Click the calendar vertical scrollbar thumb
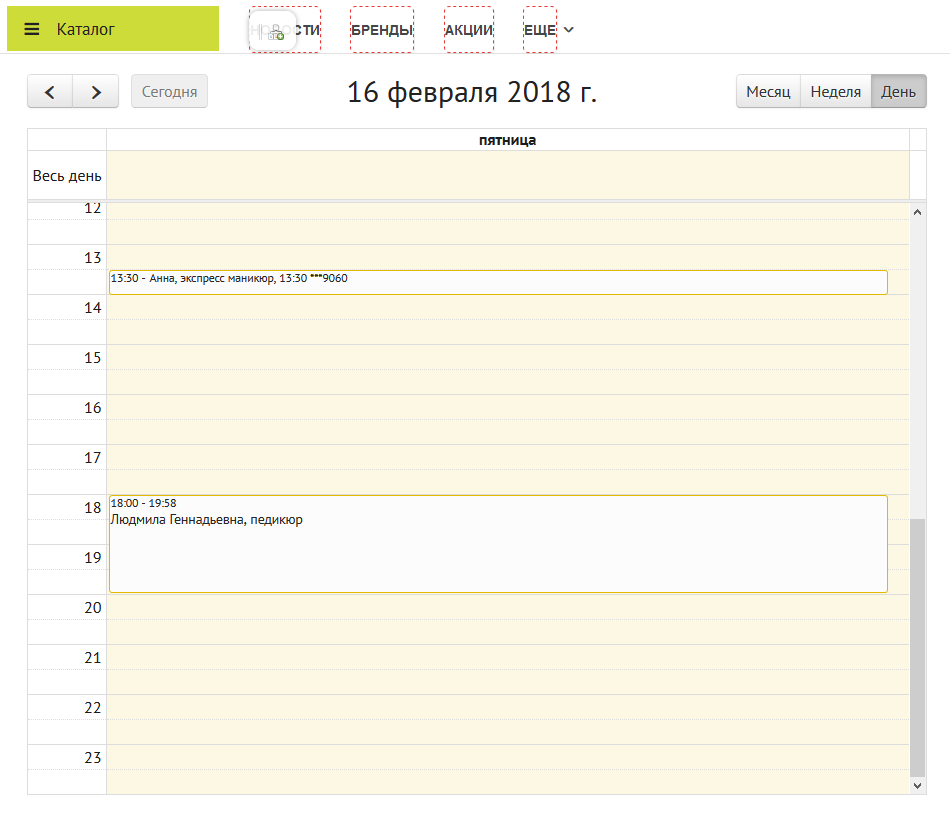 [918, 647]
